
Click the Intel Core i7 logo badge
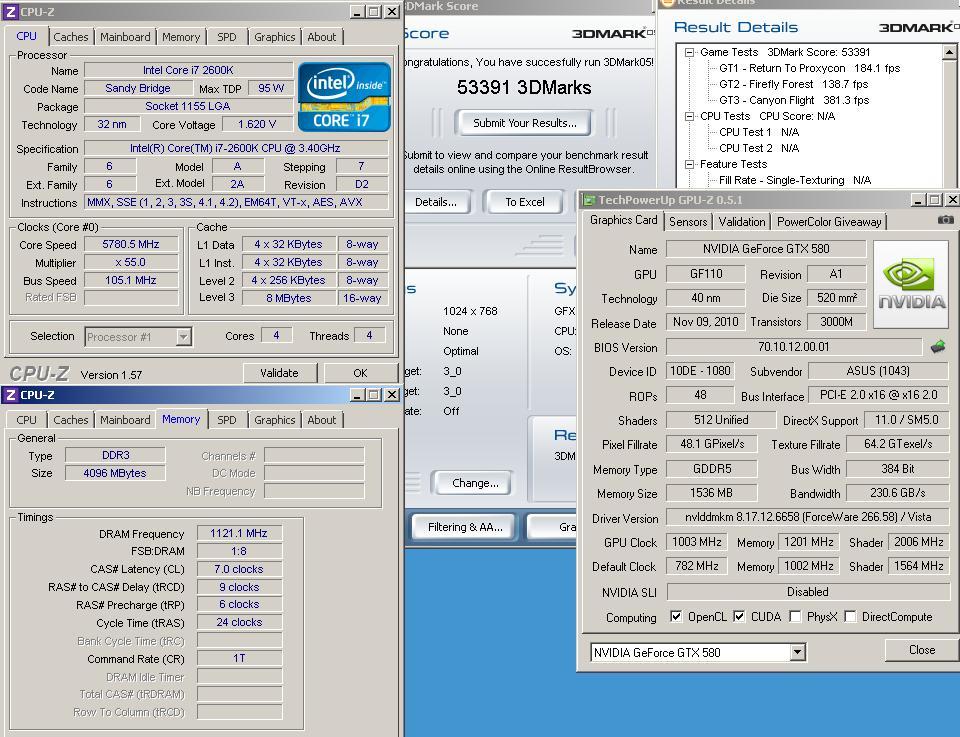pos(344,97)
